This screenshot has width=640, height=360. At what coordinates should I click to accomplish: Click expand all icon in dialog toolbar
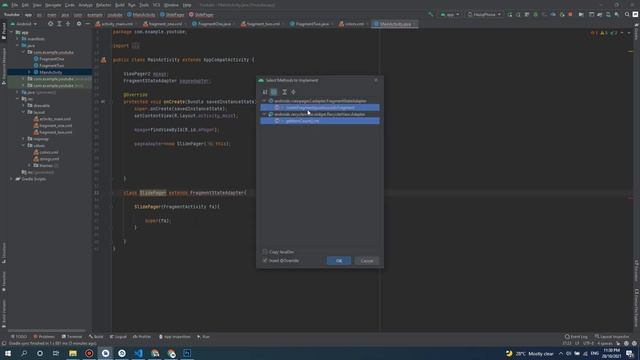284,92
